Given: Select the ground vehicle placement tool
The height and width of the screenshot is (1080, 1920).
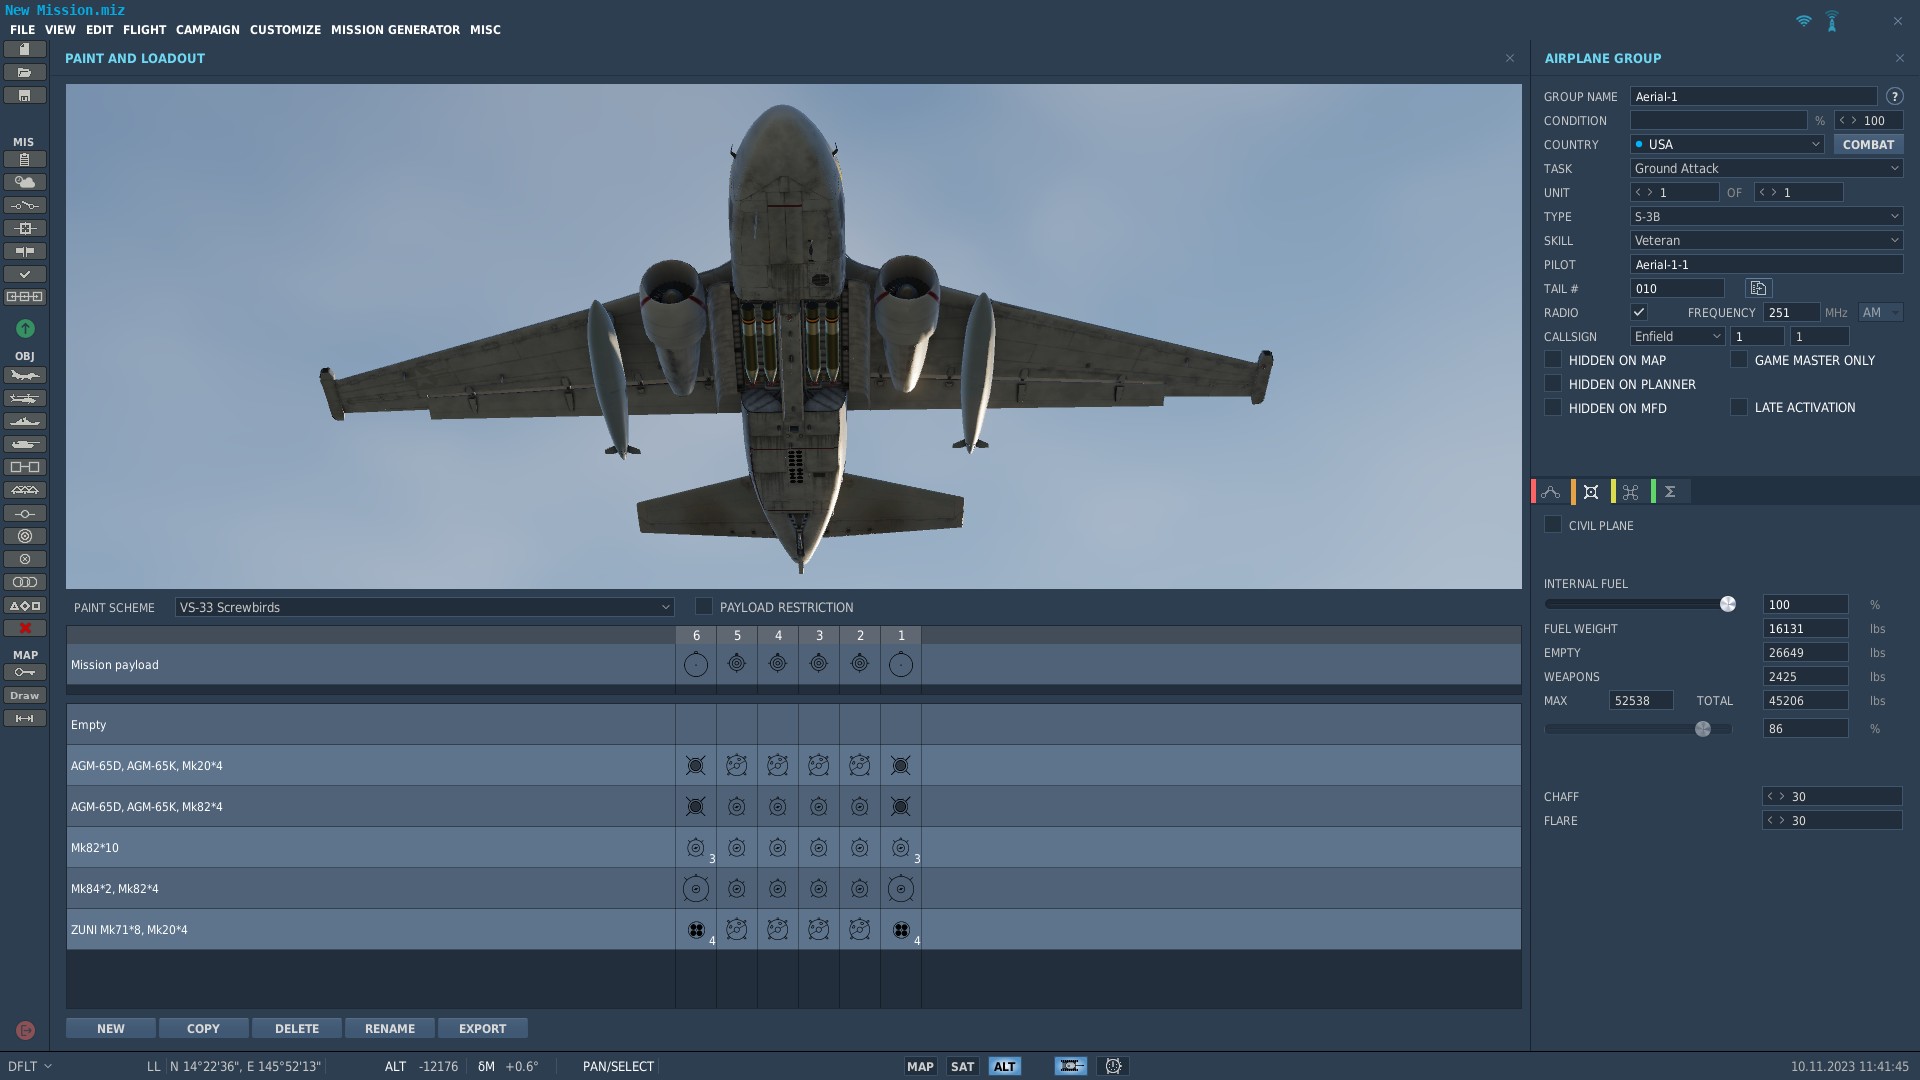Looking at the screenshot, I should tap(25, 444).
